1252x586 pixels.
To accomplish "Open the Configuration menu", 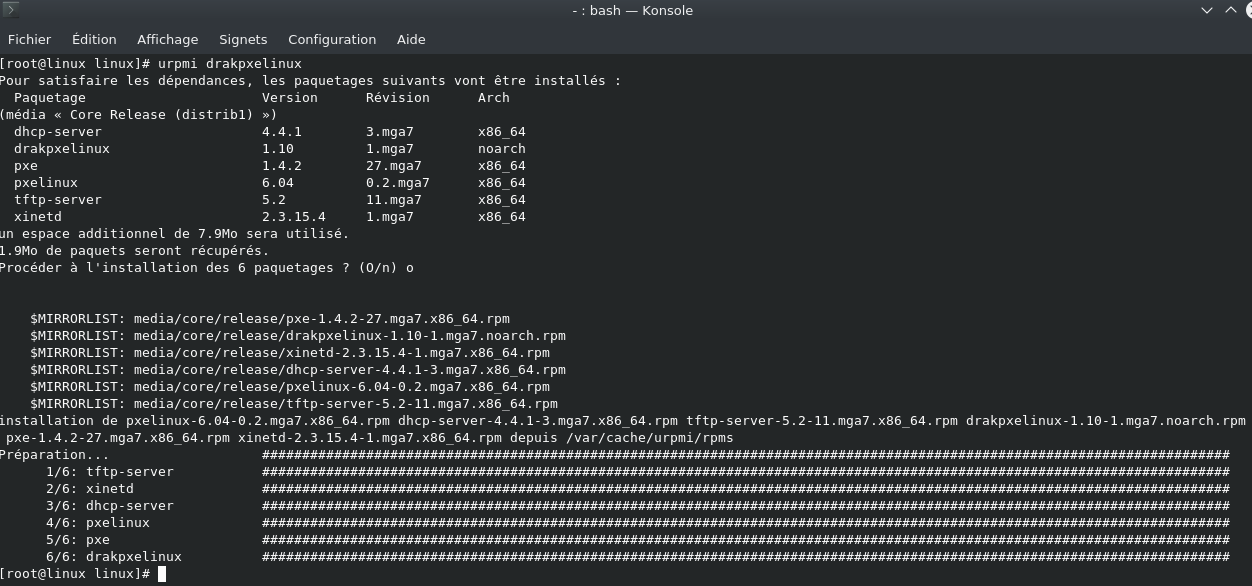I will 332,39.
